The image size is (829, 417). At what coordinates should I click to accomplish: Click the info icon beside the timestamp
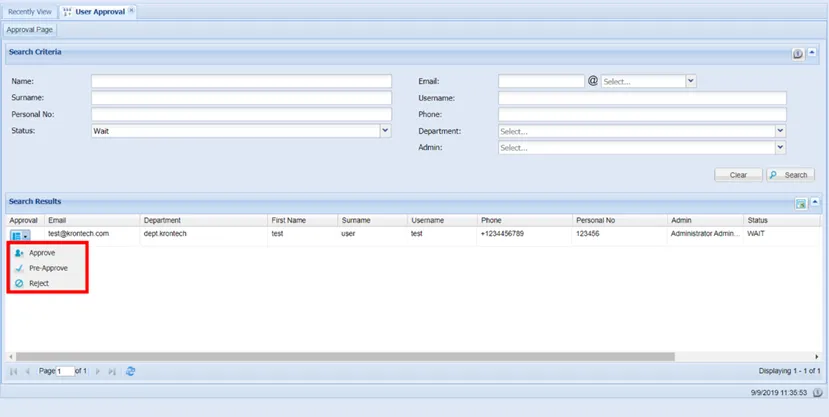click(x=817, y=393)
